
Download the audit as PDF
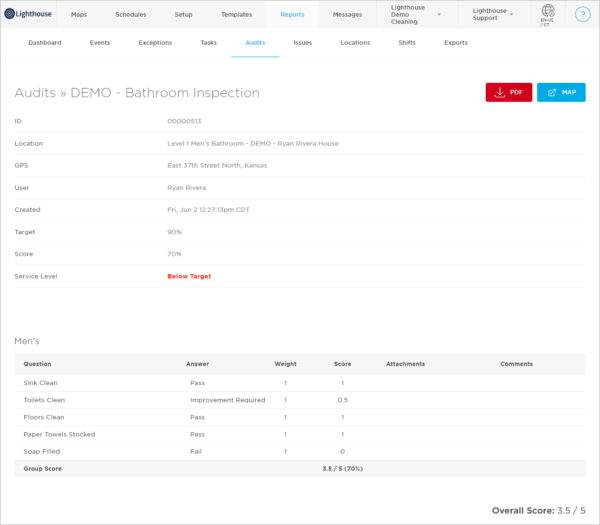click(x=509, y=92)
